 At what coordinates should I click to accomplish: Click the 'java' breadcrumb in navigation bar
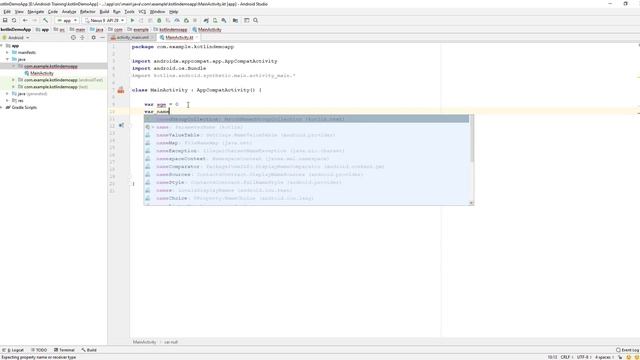point(97,29)
